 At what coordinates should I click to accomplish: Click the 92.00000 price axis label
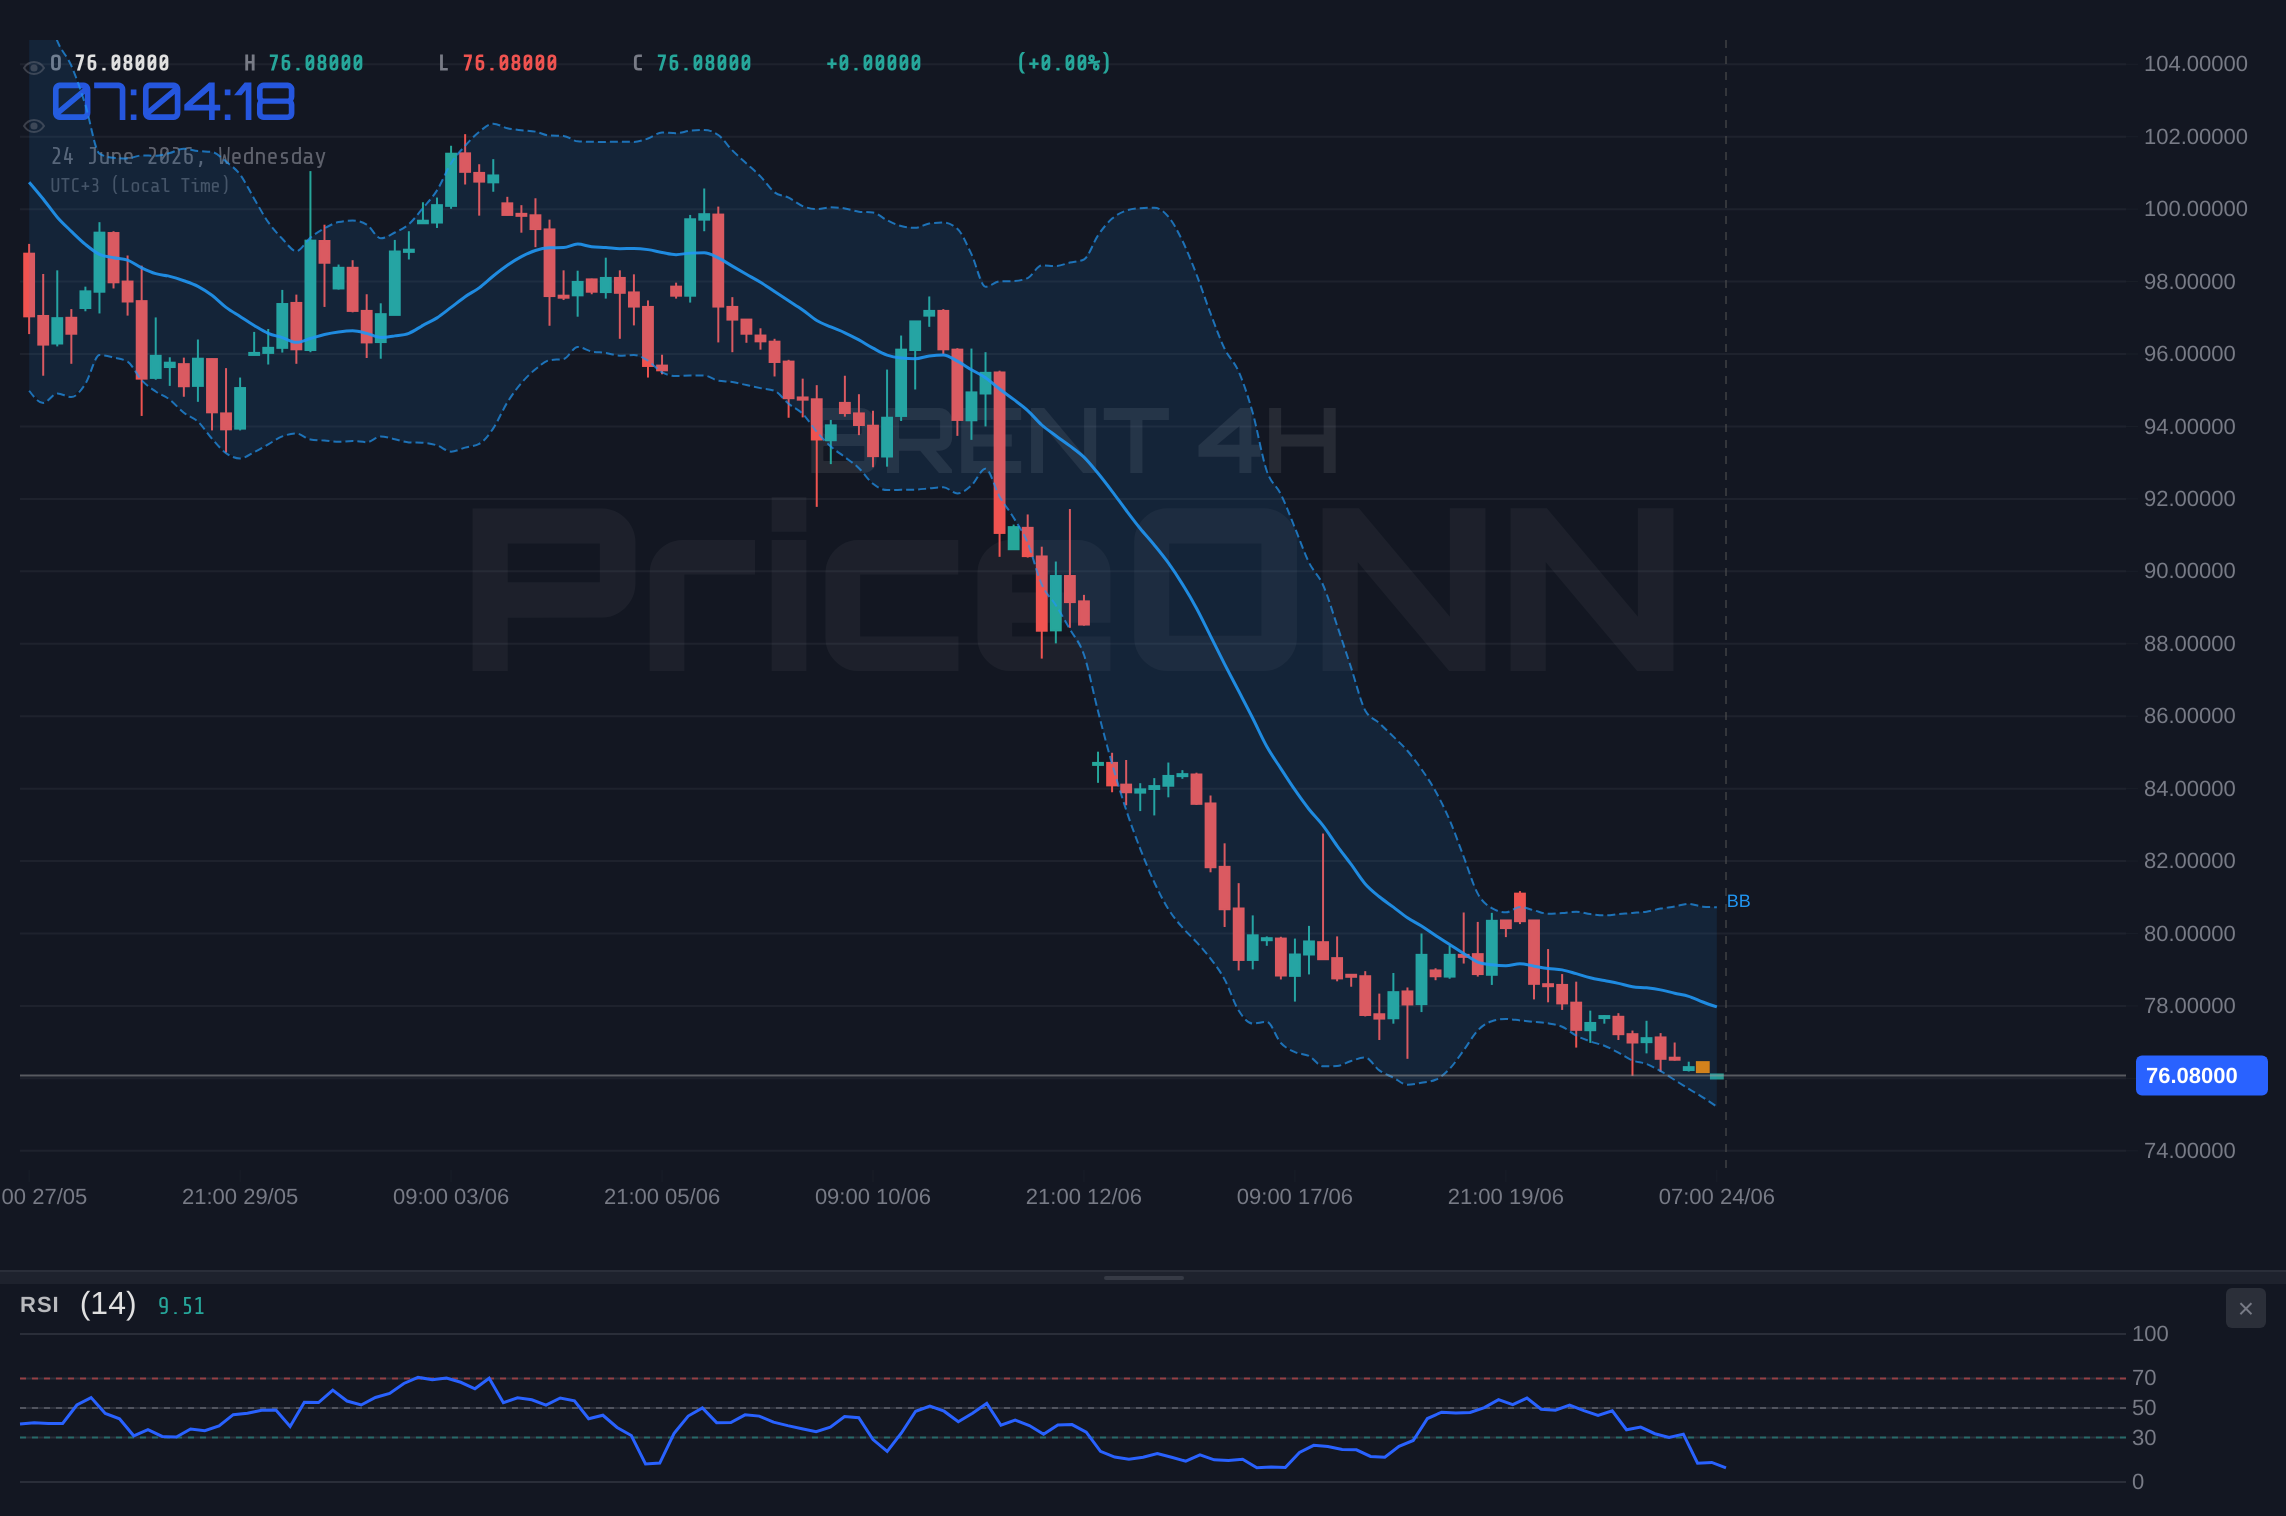coord(2189,499)
